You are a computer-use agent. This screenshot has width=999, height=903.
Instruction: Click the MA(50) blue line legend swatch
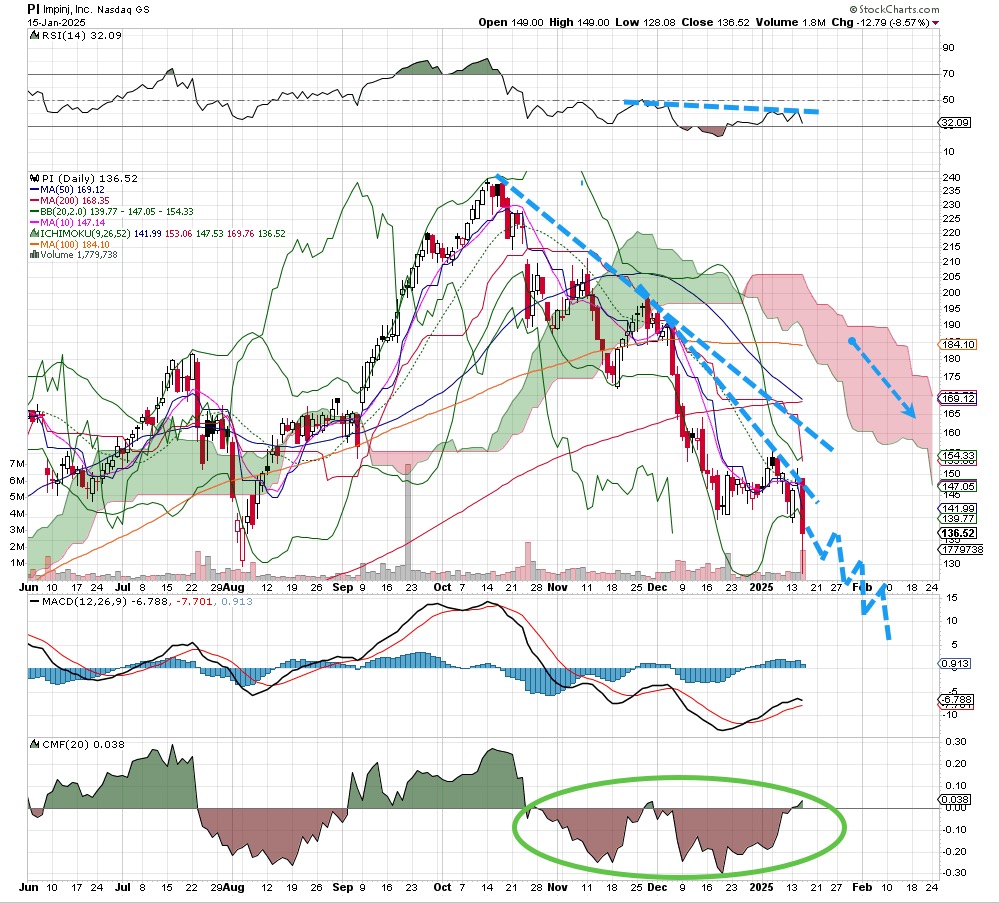(x=33, y=189)
